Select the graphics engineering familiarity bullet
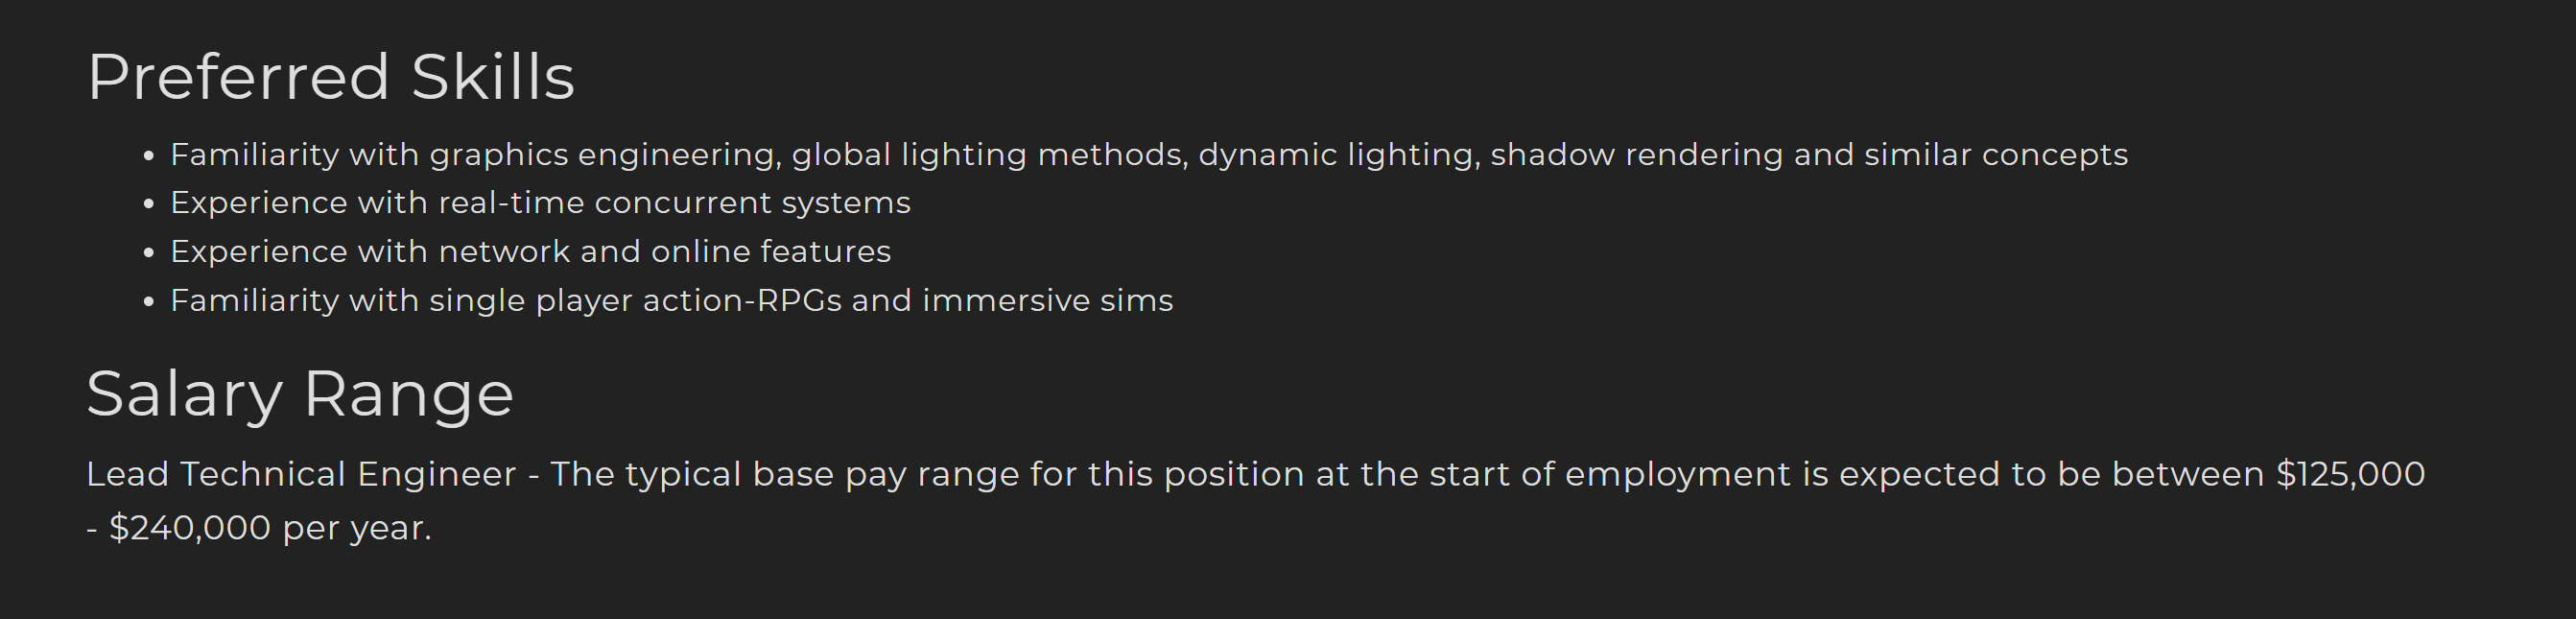Image resolution: width=2576 pixels, height=619 pixels. click(x=1149, y=155)
